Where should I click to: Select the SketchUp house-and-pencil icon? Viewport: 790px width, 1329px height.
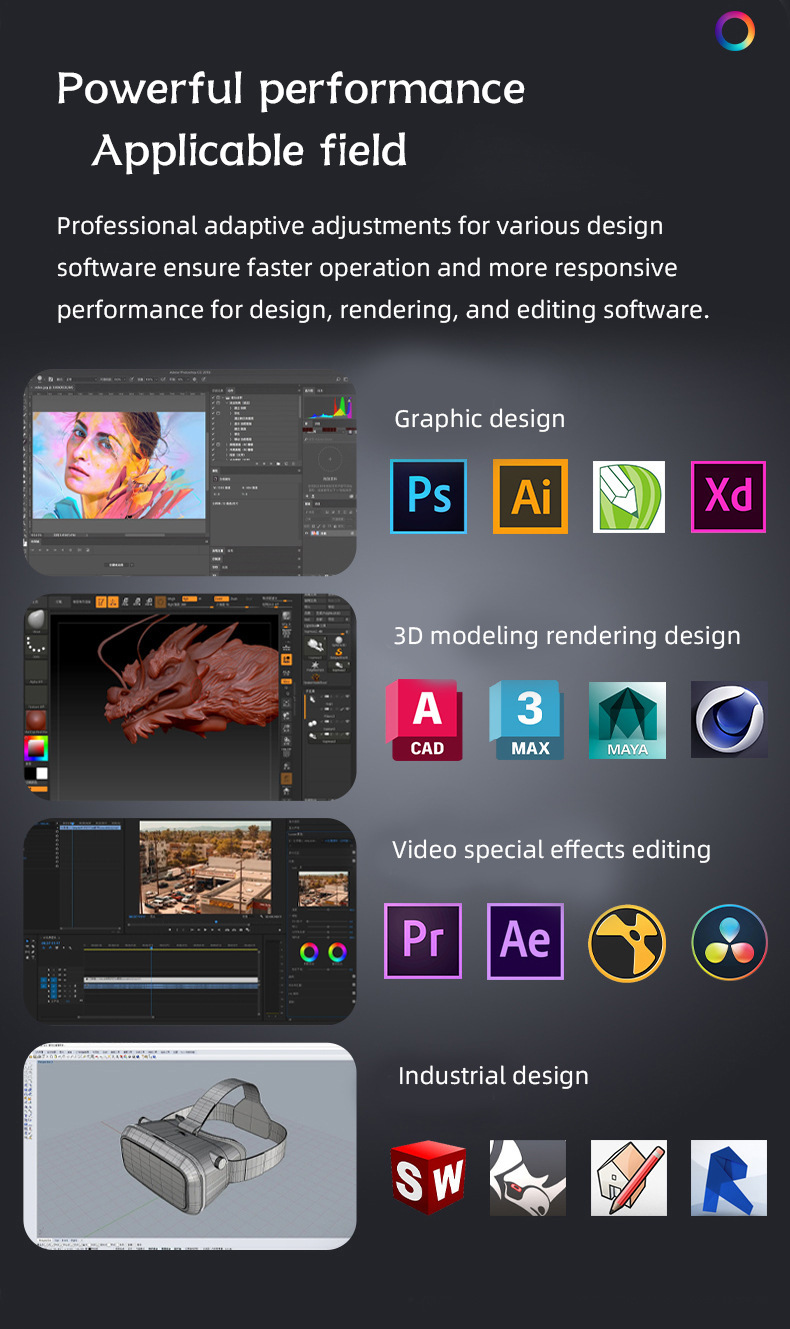(629, 1178)
